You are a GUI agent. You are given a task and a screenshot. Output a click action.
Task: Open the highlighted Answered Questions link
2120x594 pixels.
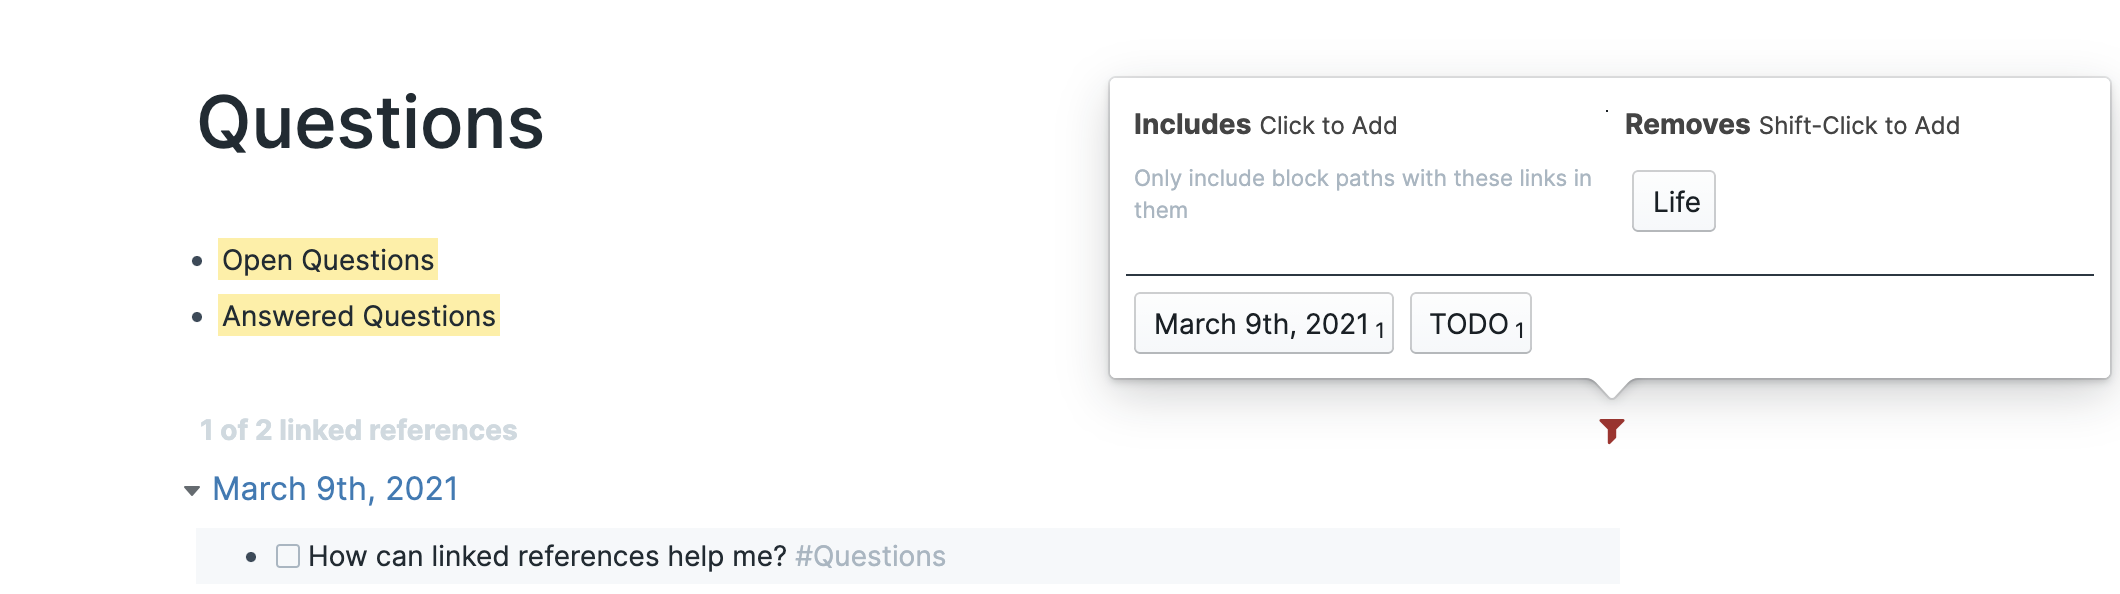click(357, 316)
